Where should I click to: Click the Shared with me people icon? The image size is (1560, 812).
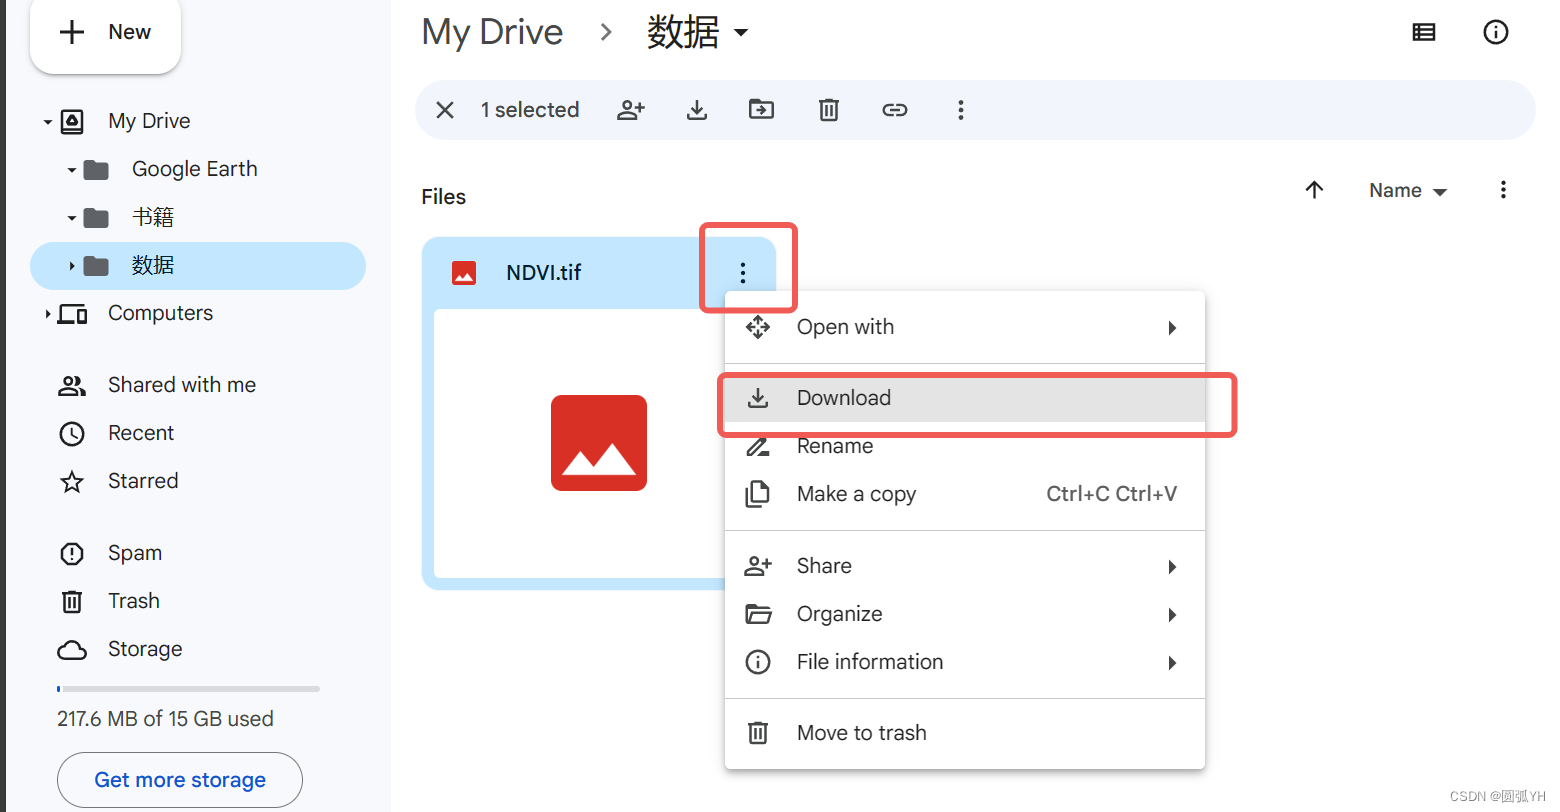[x=72, y=385]
